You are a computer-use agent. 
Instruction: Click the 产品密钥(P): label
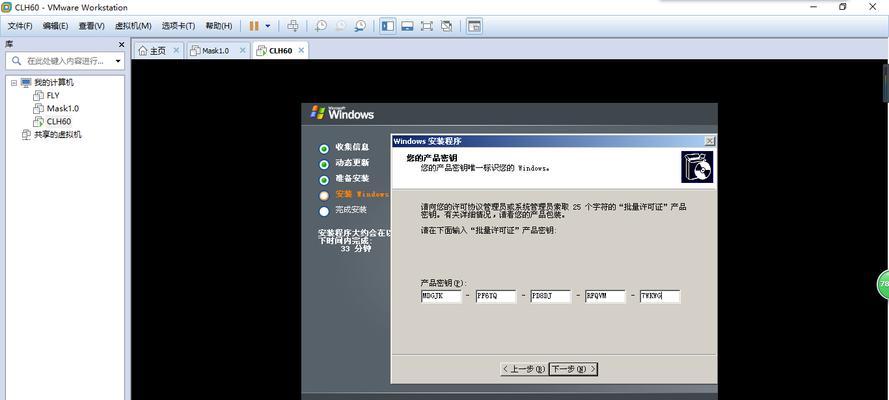click(x=442, y=283)
